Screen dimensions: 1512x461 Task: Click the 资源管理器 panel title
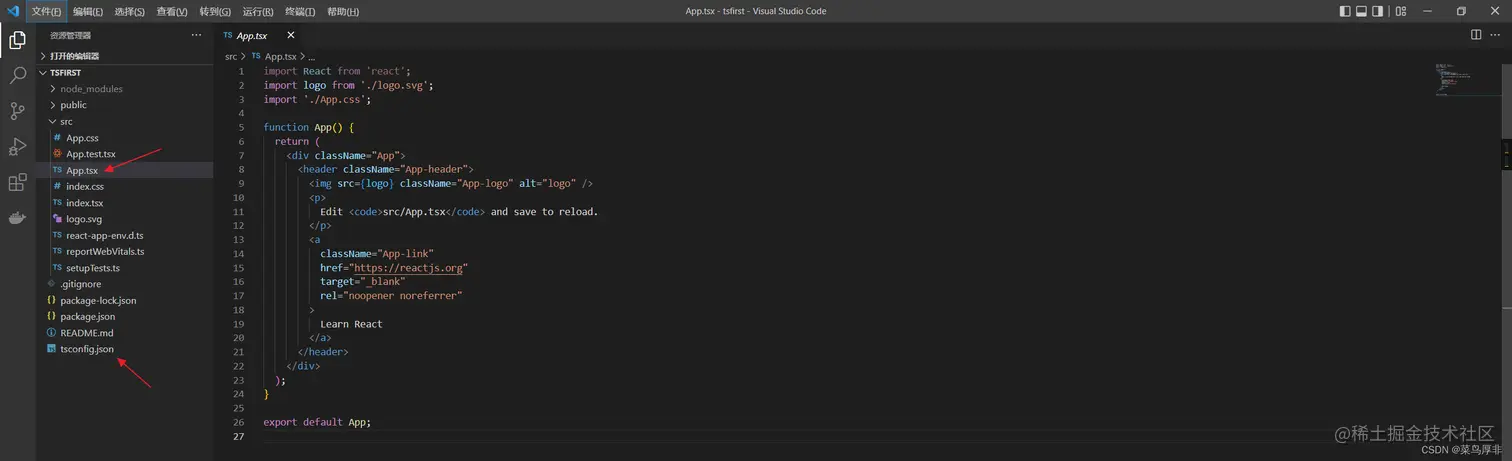(x=71, y=35)
